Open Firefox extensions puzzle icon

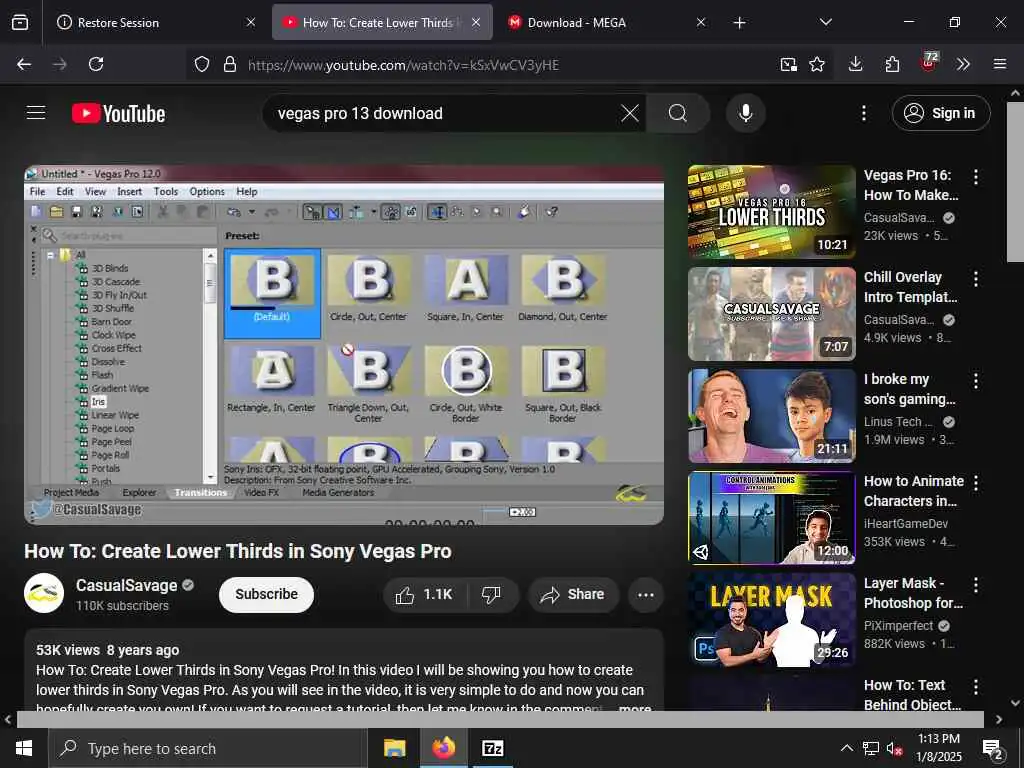pos(892,64)
